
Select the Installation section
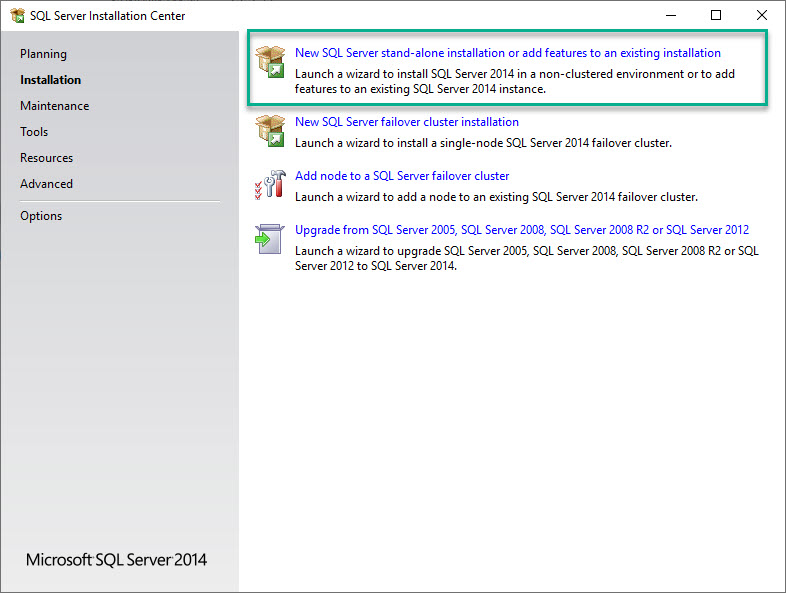(51, 80)
